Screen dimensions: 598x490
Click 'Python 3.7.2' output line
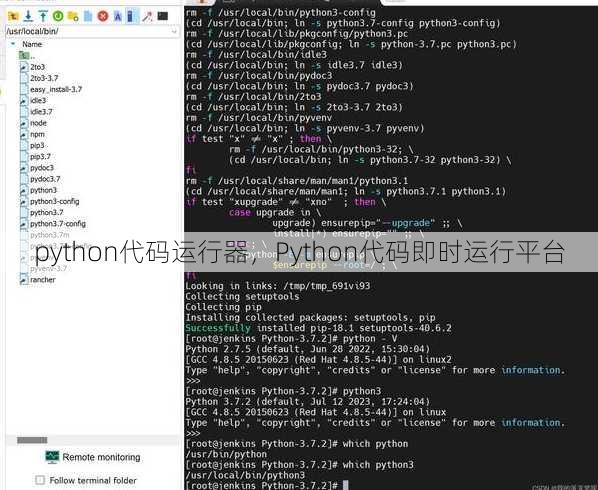307,402
